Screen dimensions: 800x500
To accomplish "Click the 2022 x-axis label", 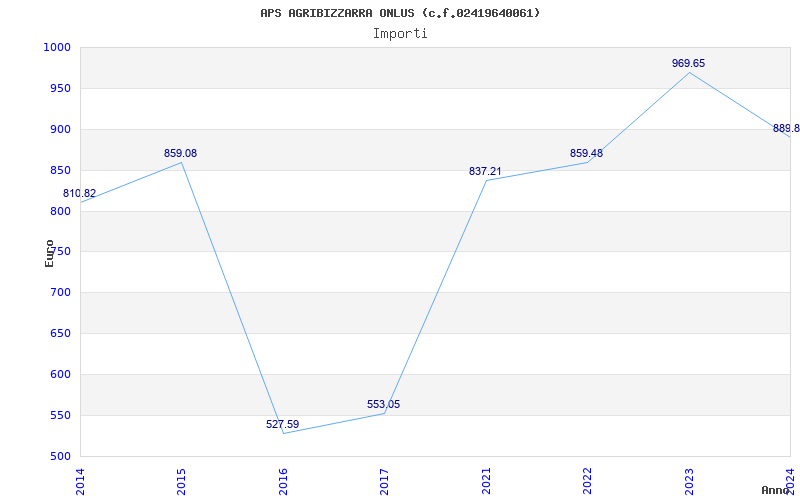I will (587, 481).
